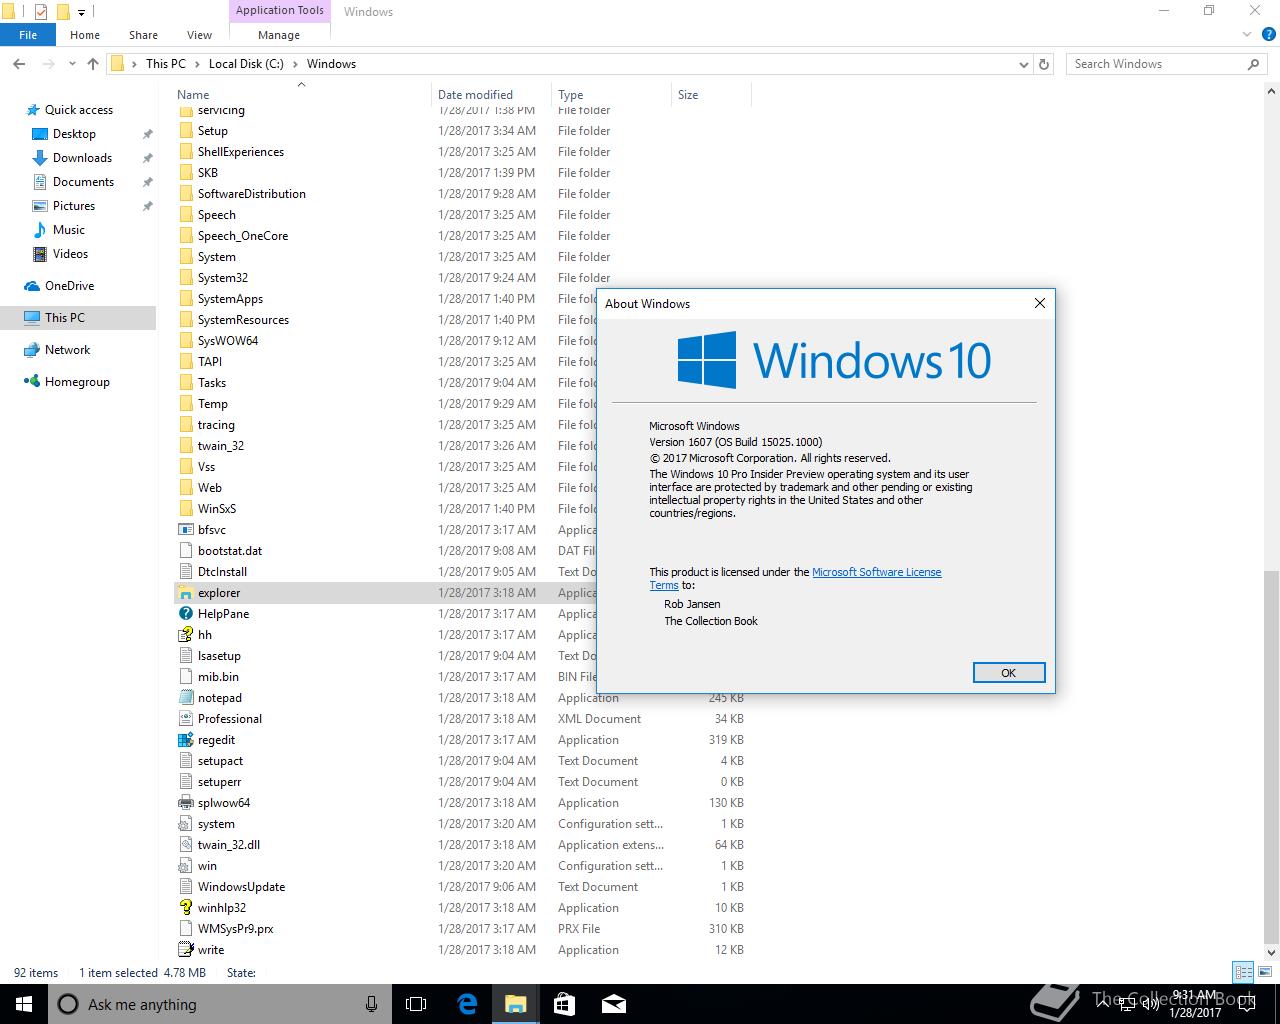The height and width of the screenshot is (1024, 1280).
Task: Open Mail app from taskbar
Action: coord(613,1004)
